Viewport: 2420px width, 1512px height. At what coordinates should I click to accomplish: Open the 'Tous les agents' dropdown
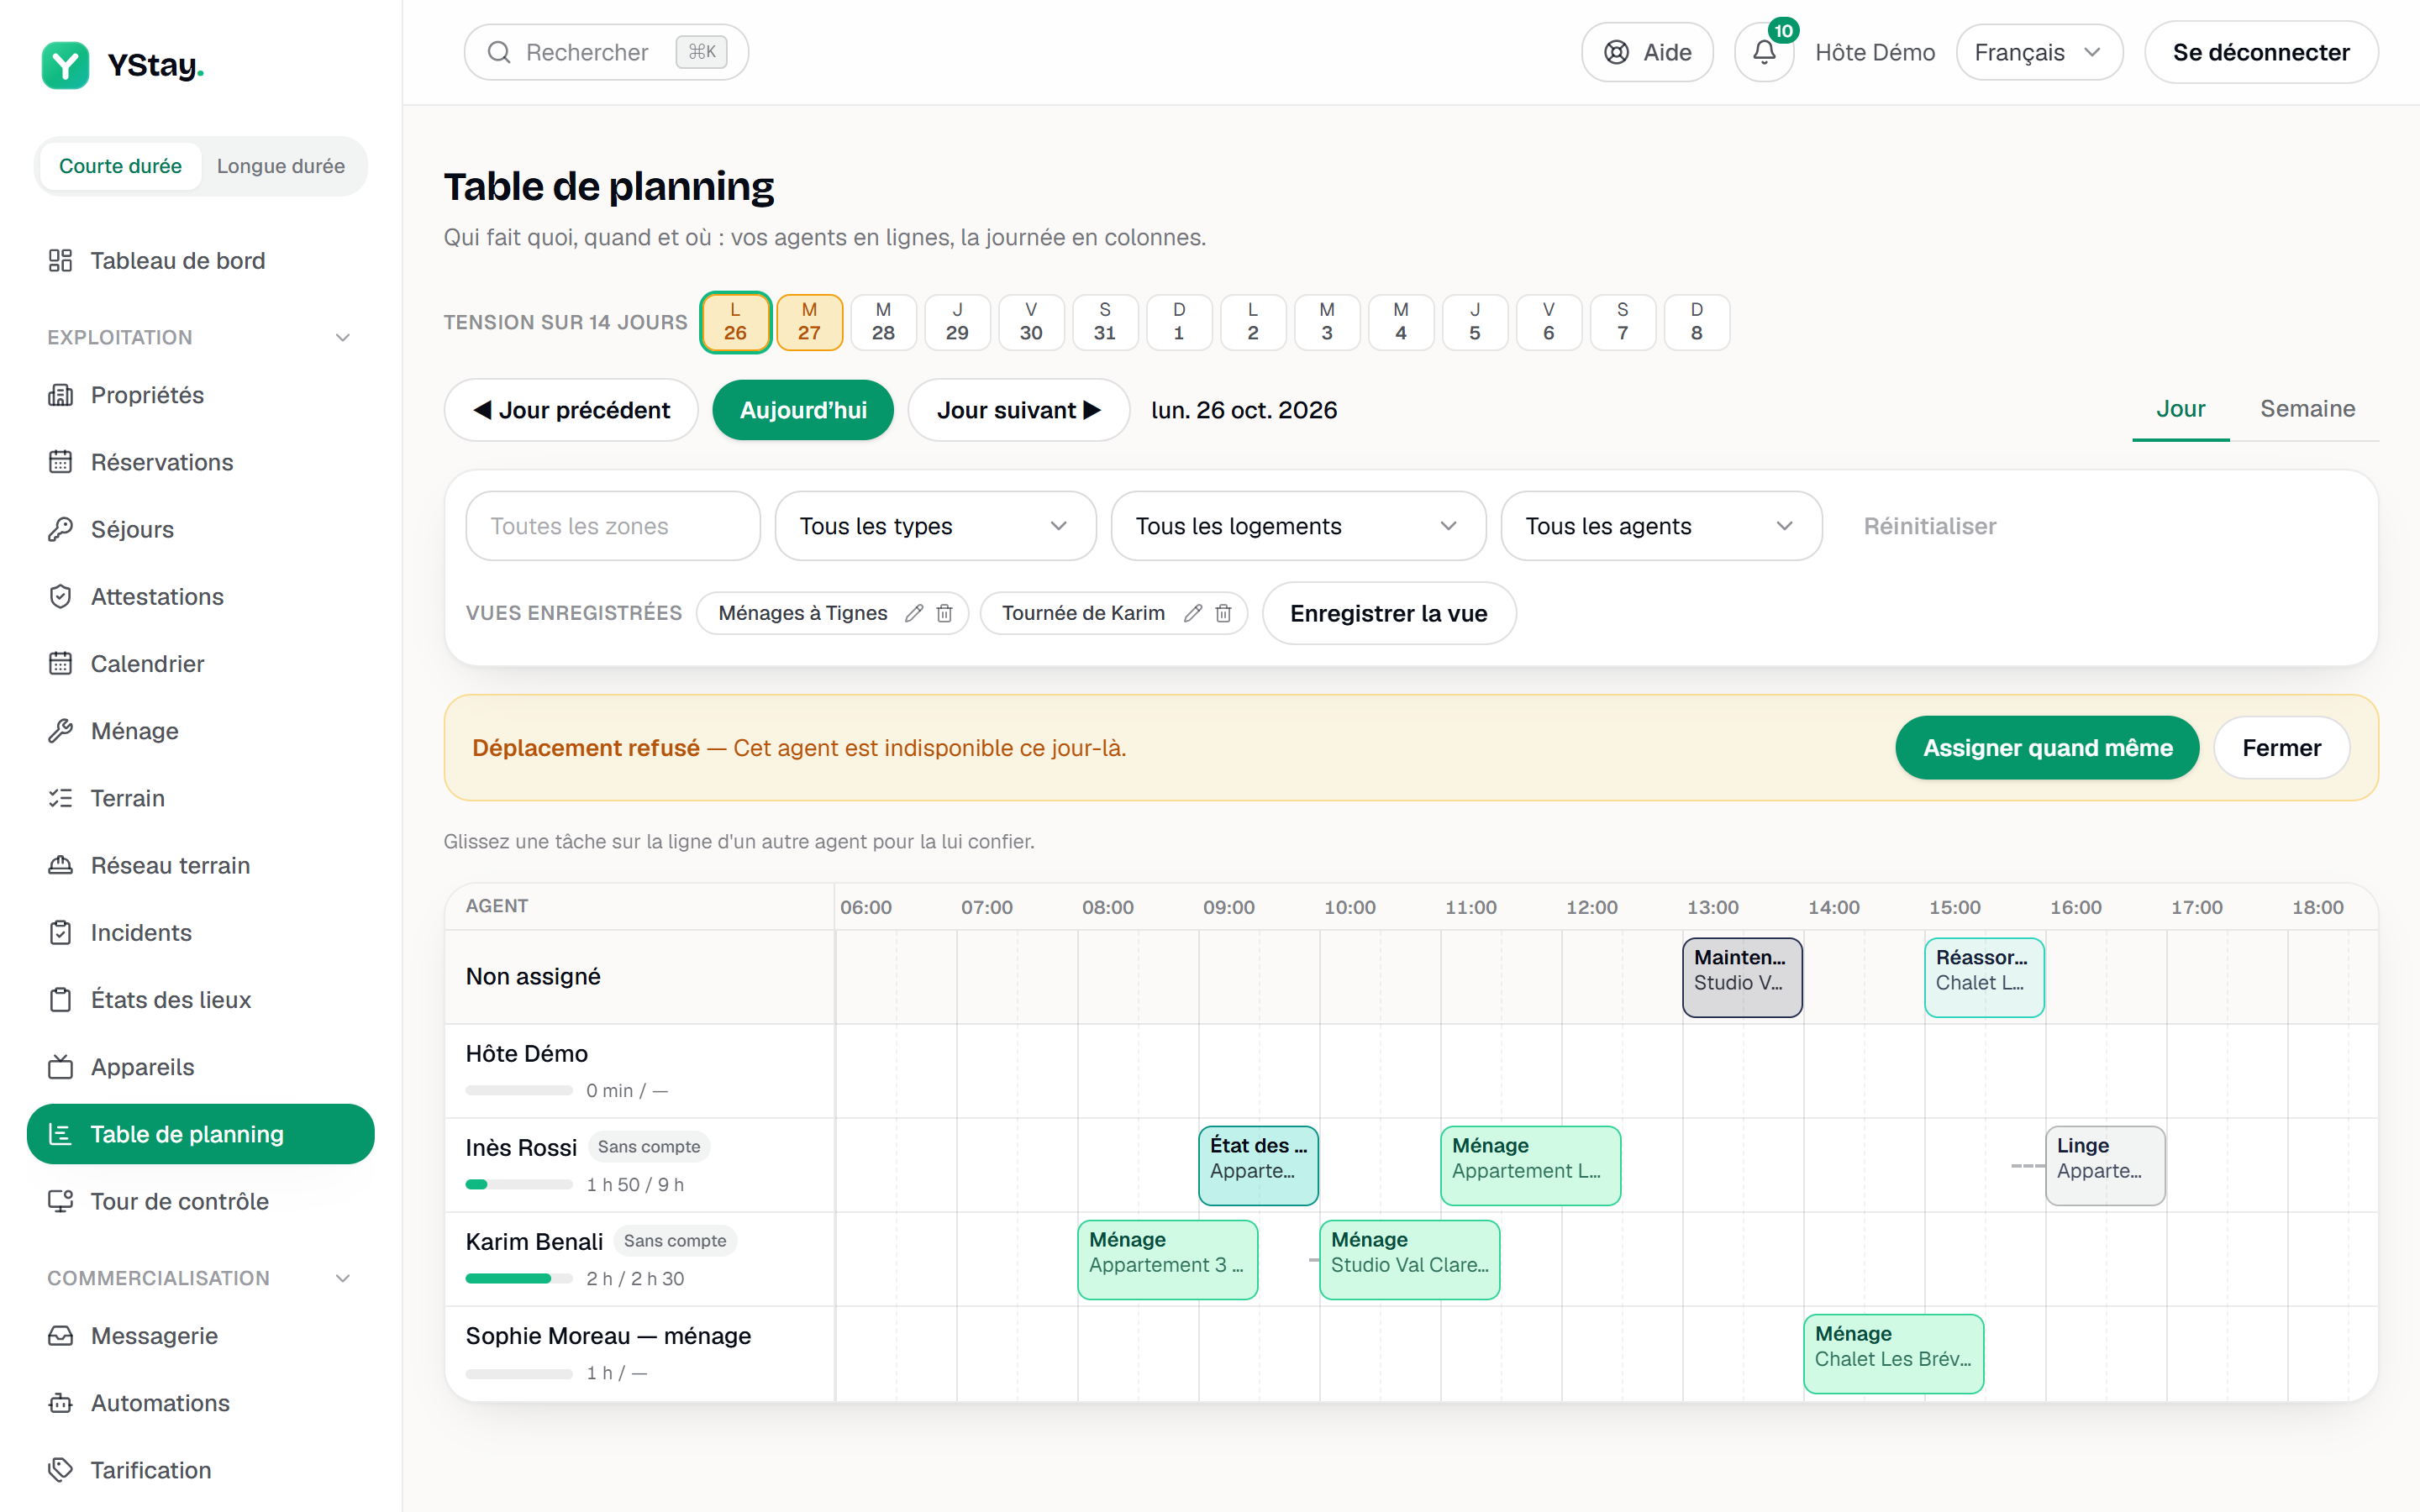tap(1661, 526)
